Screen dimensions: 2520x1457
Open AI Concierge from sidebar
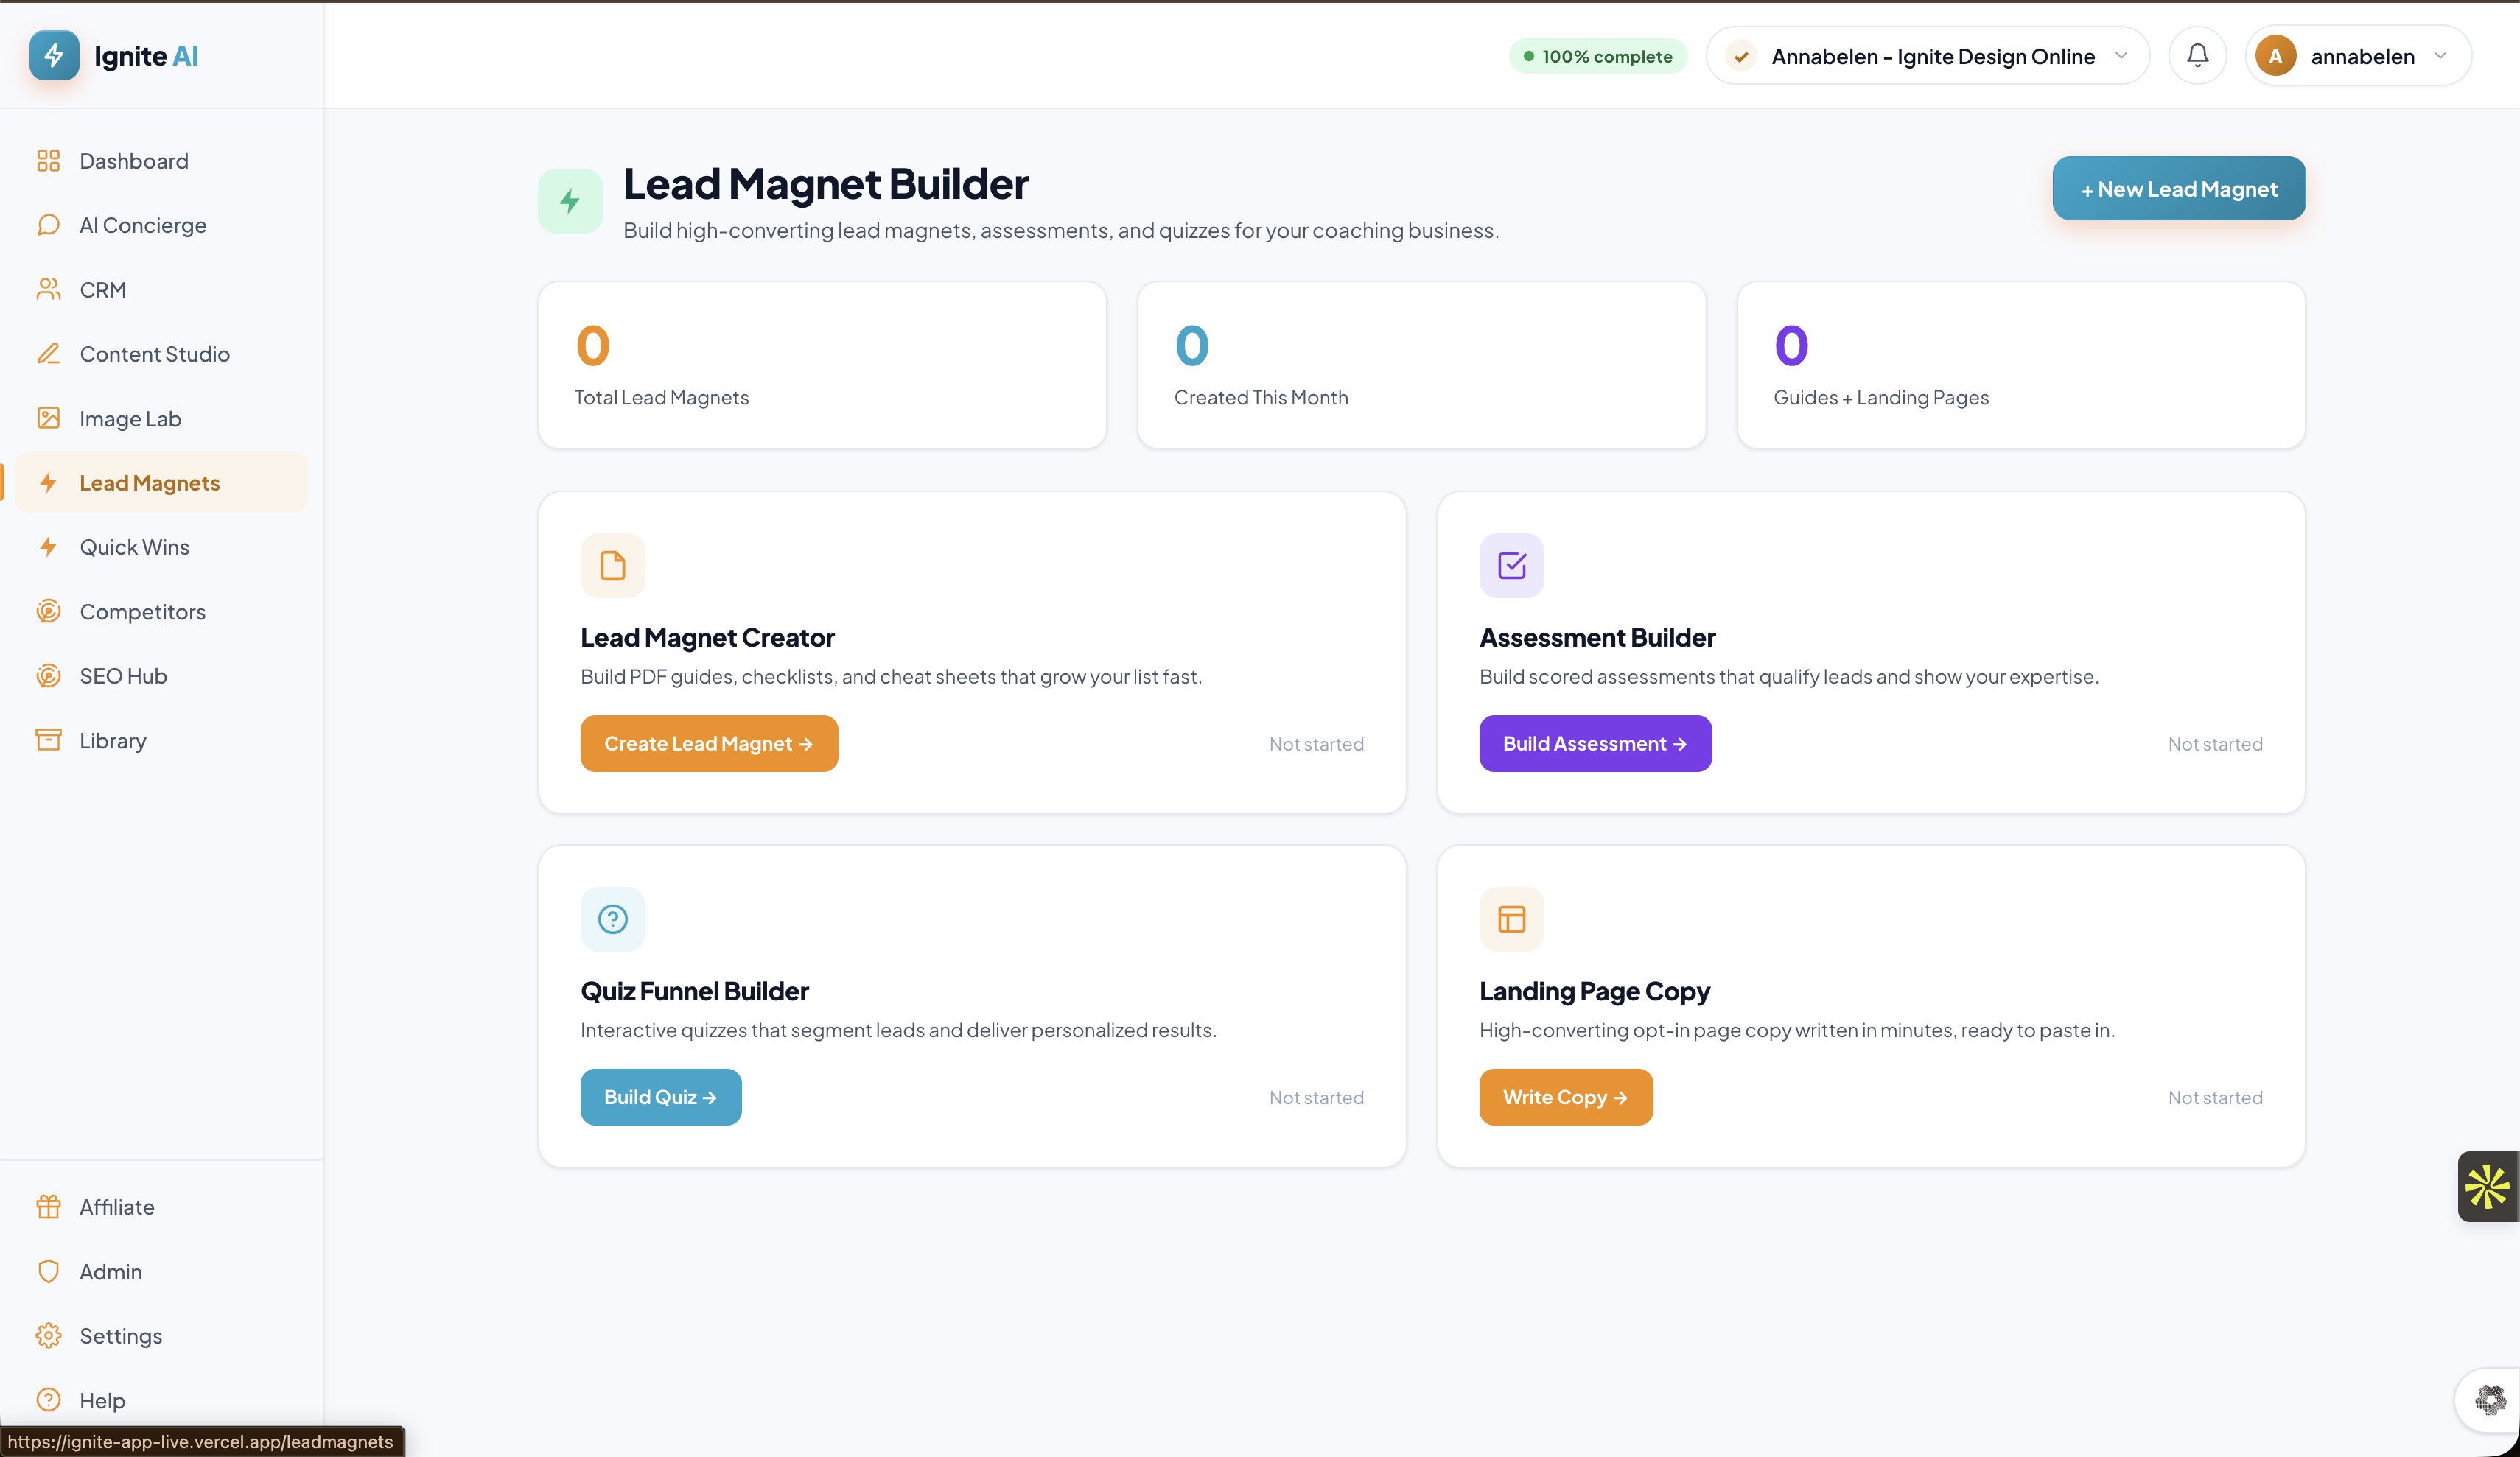(161, 225)
